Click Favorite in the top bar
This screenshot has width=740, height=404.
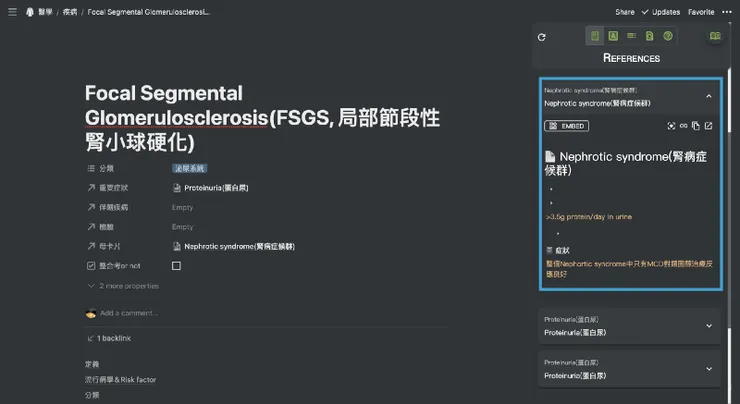[701, 12]
